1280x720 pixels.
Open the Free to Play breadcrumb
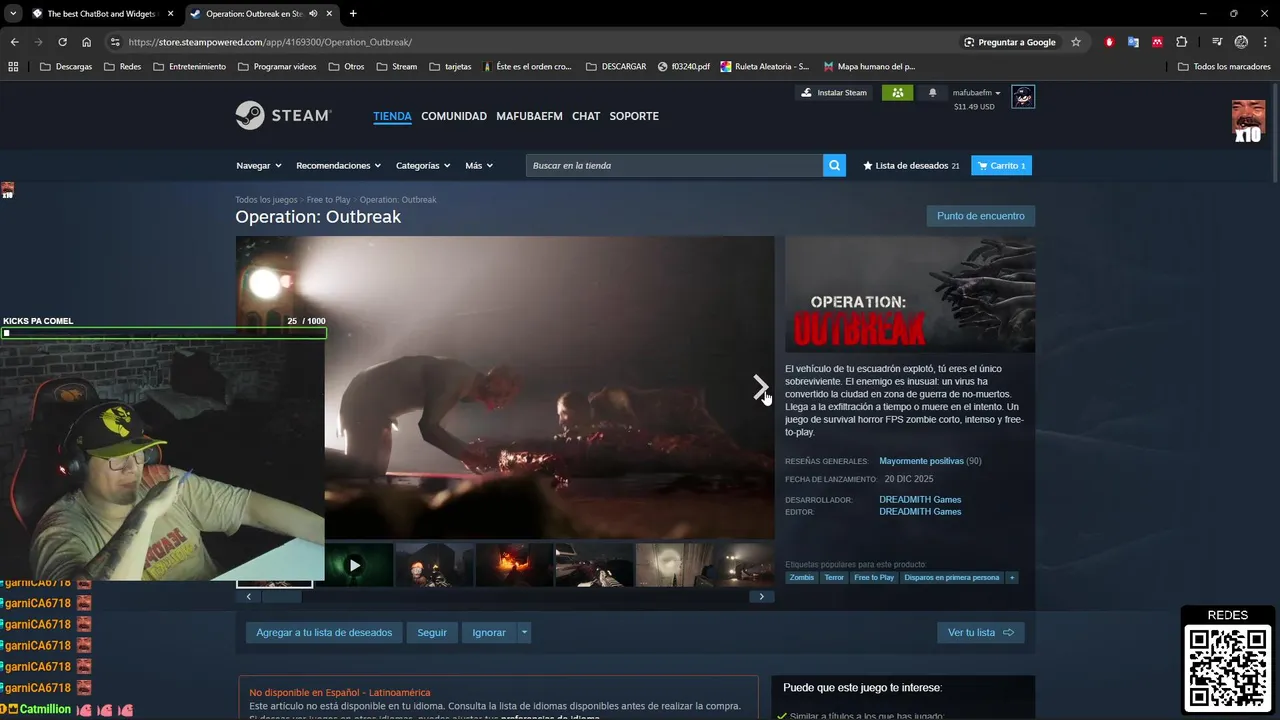(329, 200)
